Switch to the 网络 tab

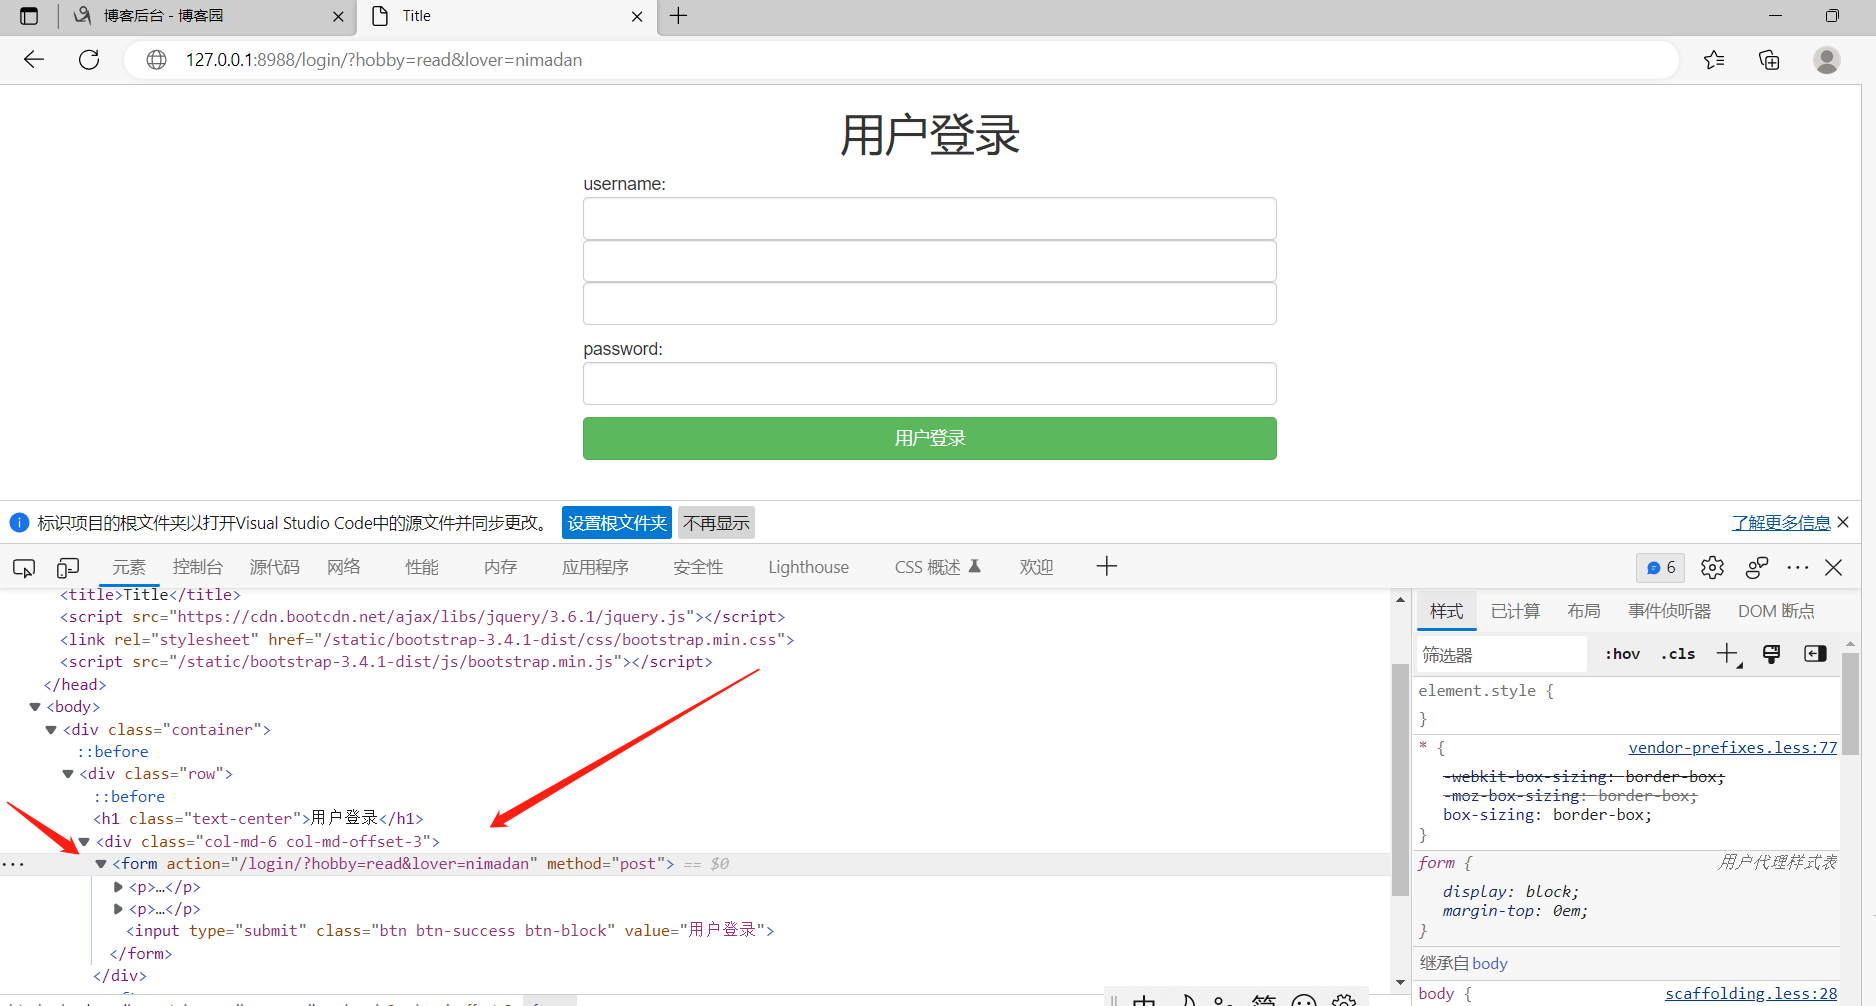click(x=344, y=567)
